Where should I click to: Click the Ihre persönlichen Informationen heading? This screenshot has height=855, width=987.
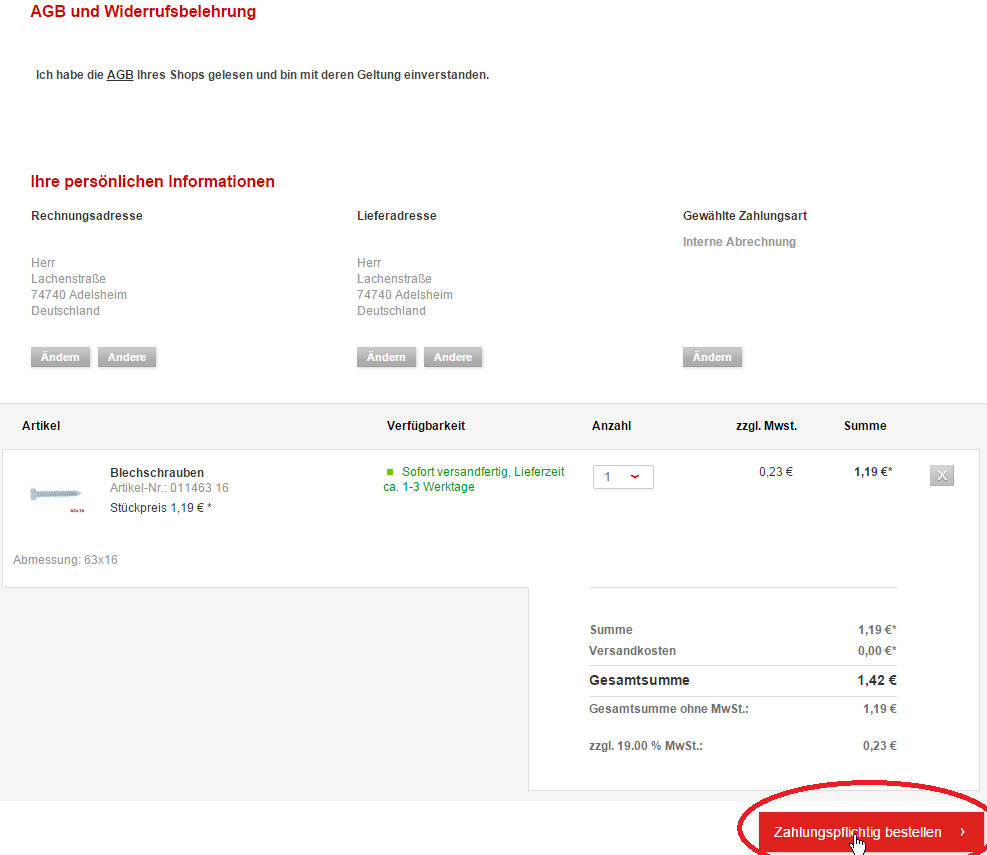(x=153, y=181)
